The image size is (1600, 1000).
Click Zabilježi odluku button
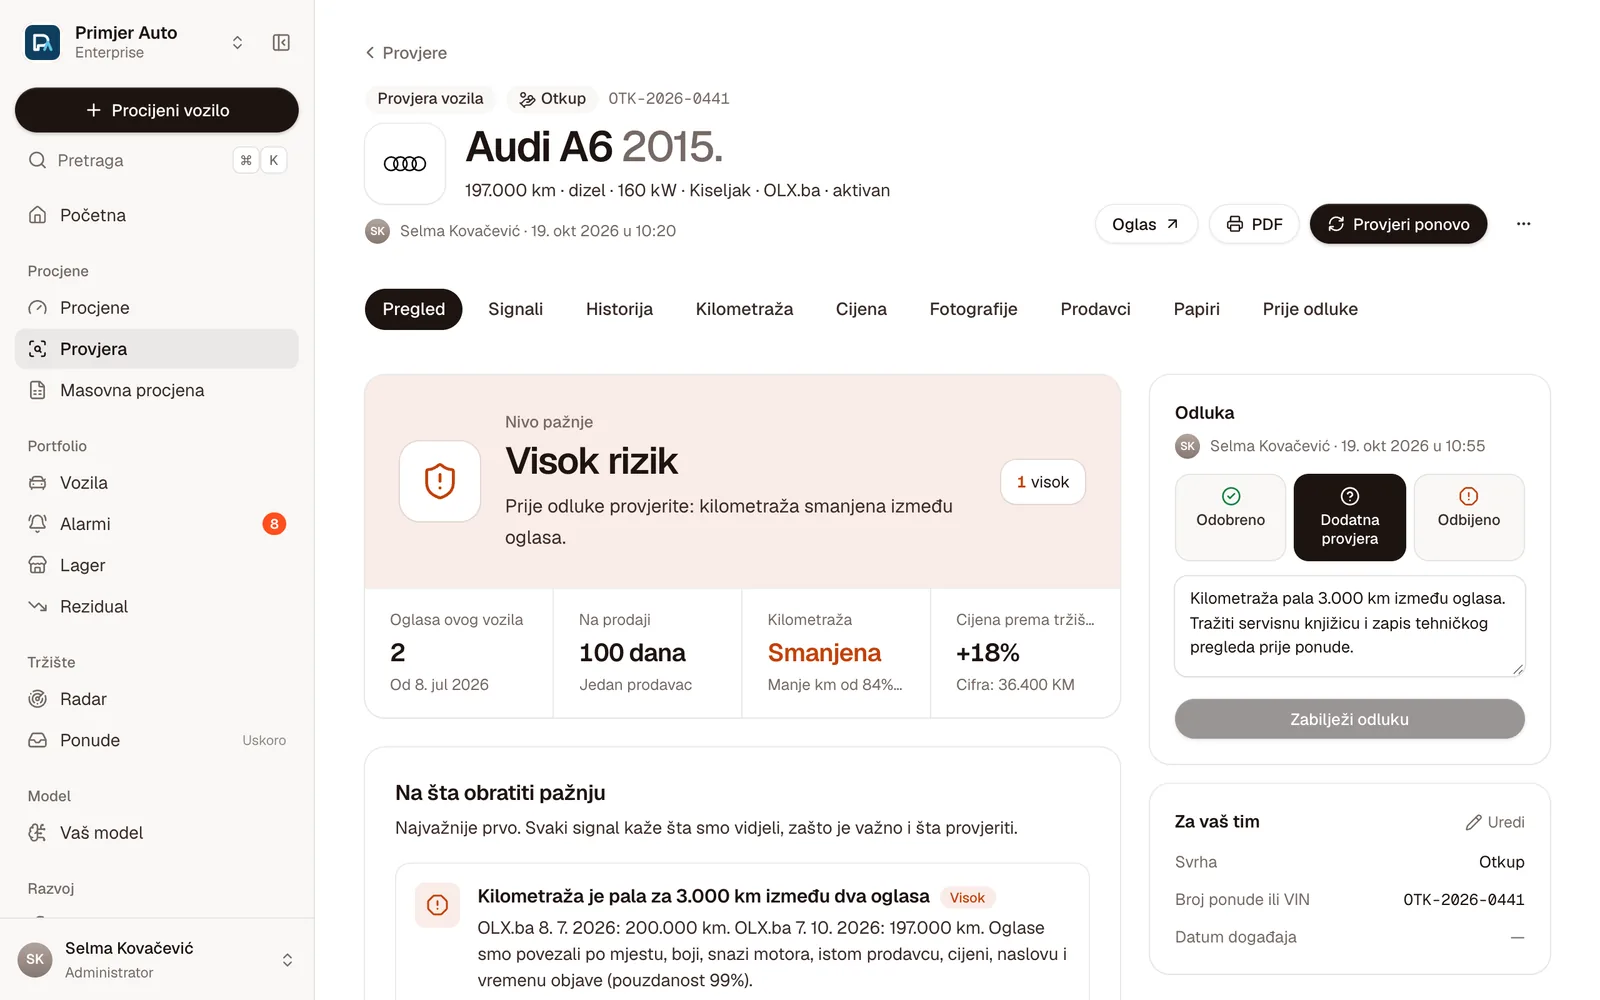tap(1349, 719)
